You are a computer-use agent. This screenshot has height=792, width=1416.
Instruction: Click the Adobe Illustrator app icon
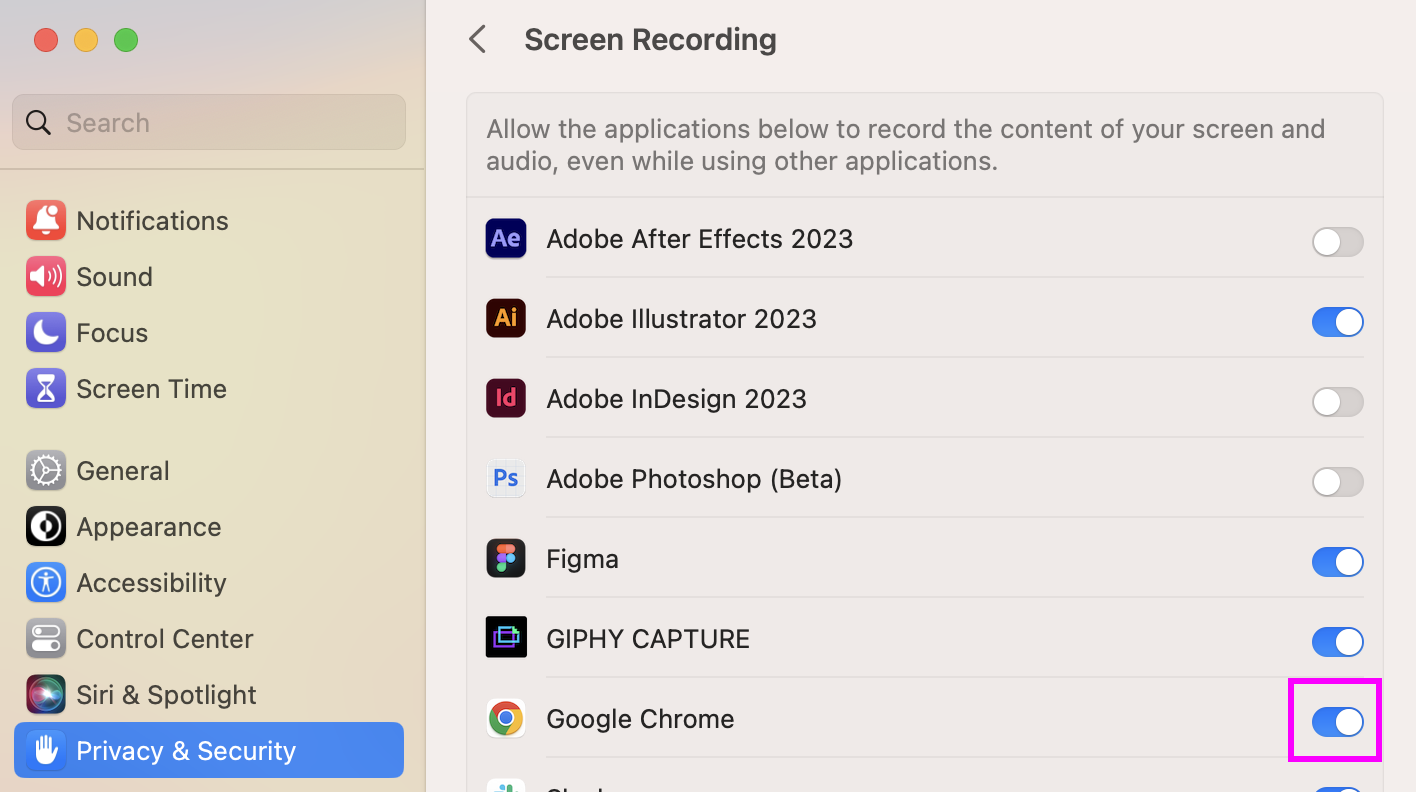pyautogui.click(x=506, y=319)
